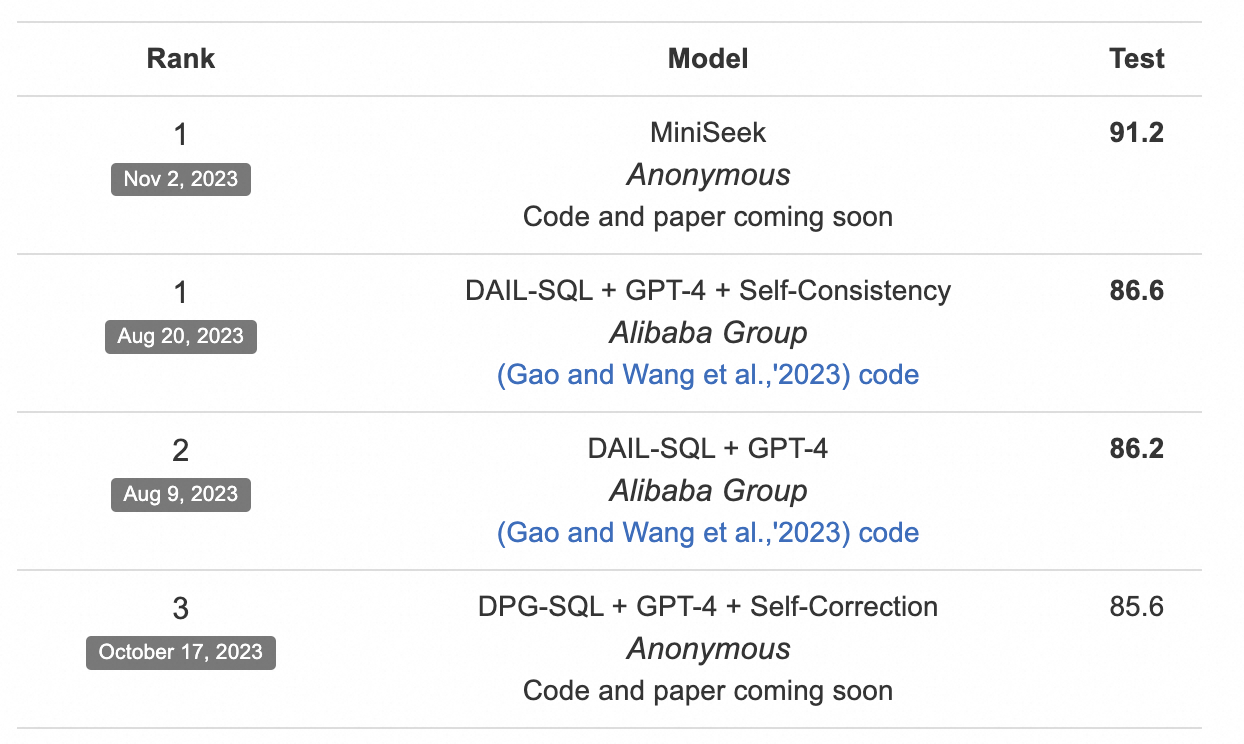
Task: Click the Nov 2, 2023 date badge
Action: pyautogui.click(x=180, y=179)
